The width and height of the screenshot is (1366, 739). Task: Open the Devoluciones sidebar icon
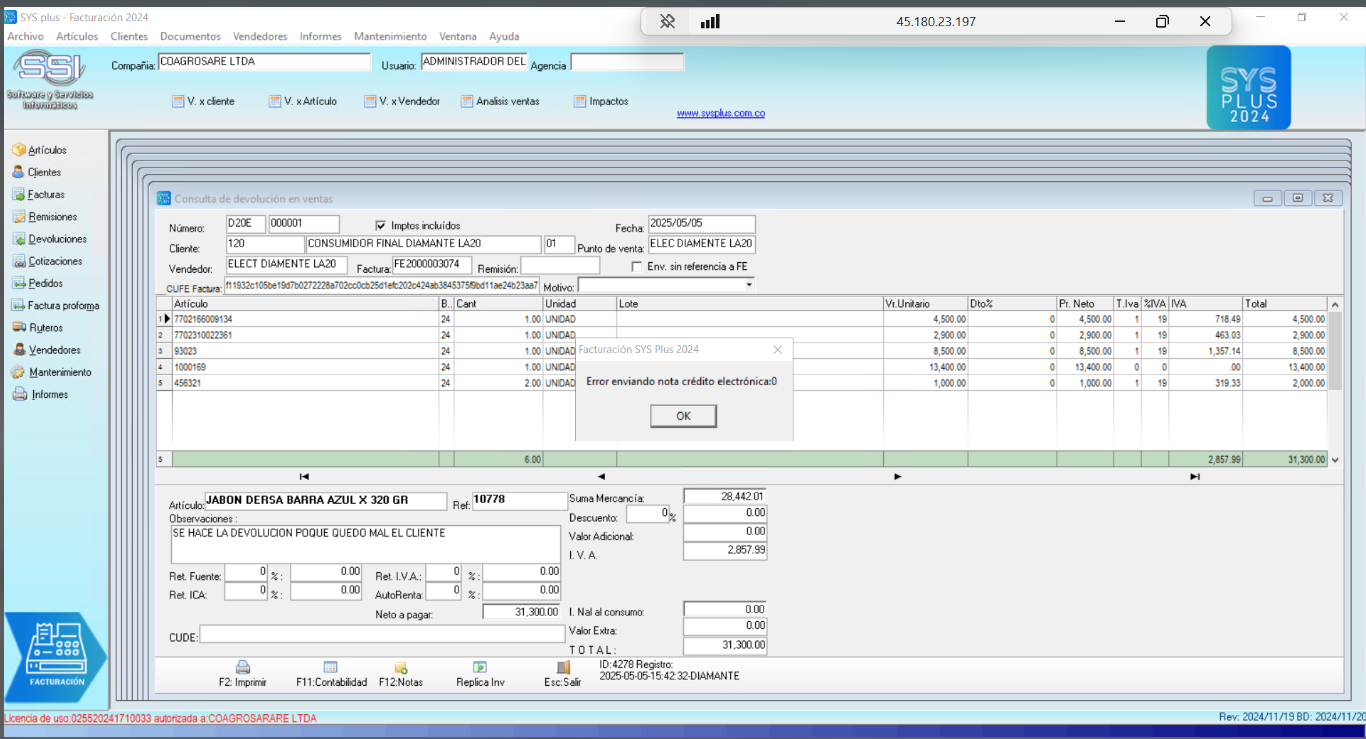point(18,239)
